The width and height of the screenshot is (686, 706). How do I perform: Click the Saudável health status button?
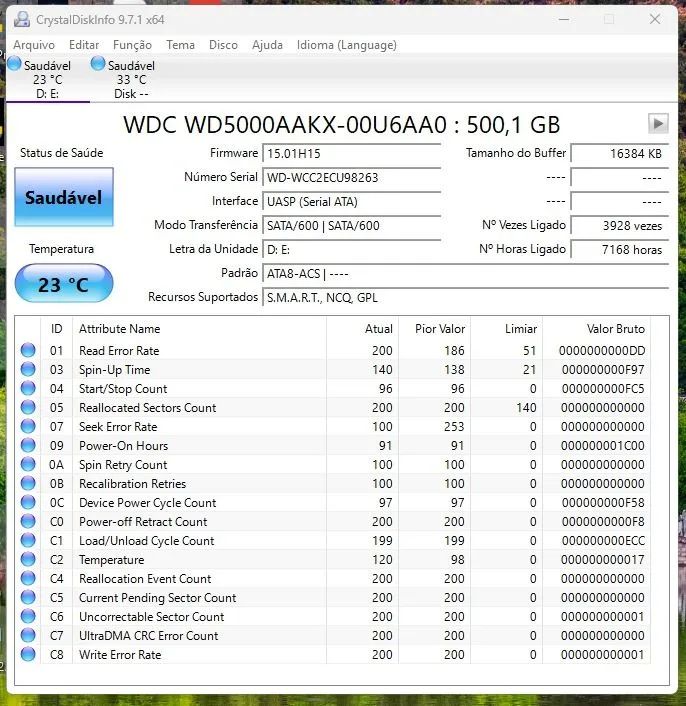point(64,197)
